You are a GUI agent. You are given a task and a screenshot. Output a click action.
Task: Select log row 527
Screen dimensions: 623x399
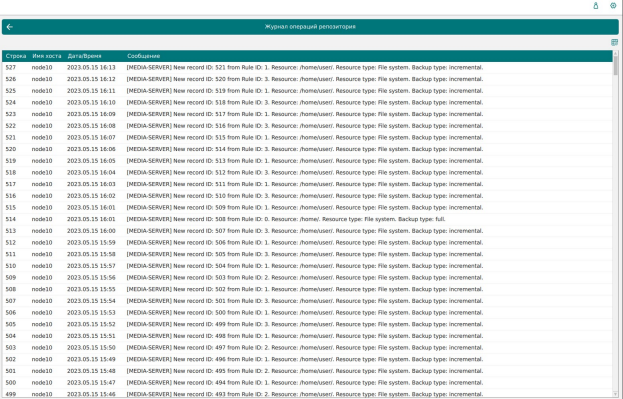pos(307,68)
